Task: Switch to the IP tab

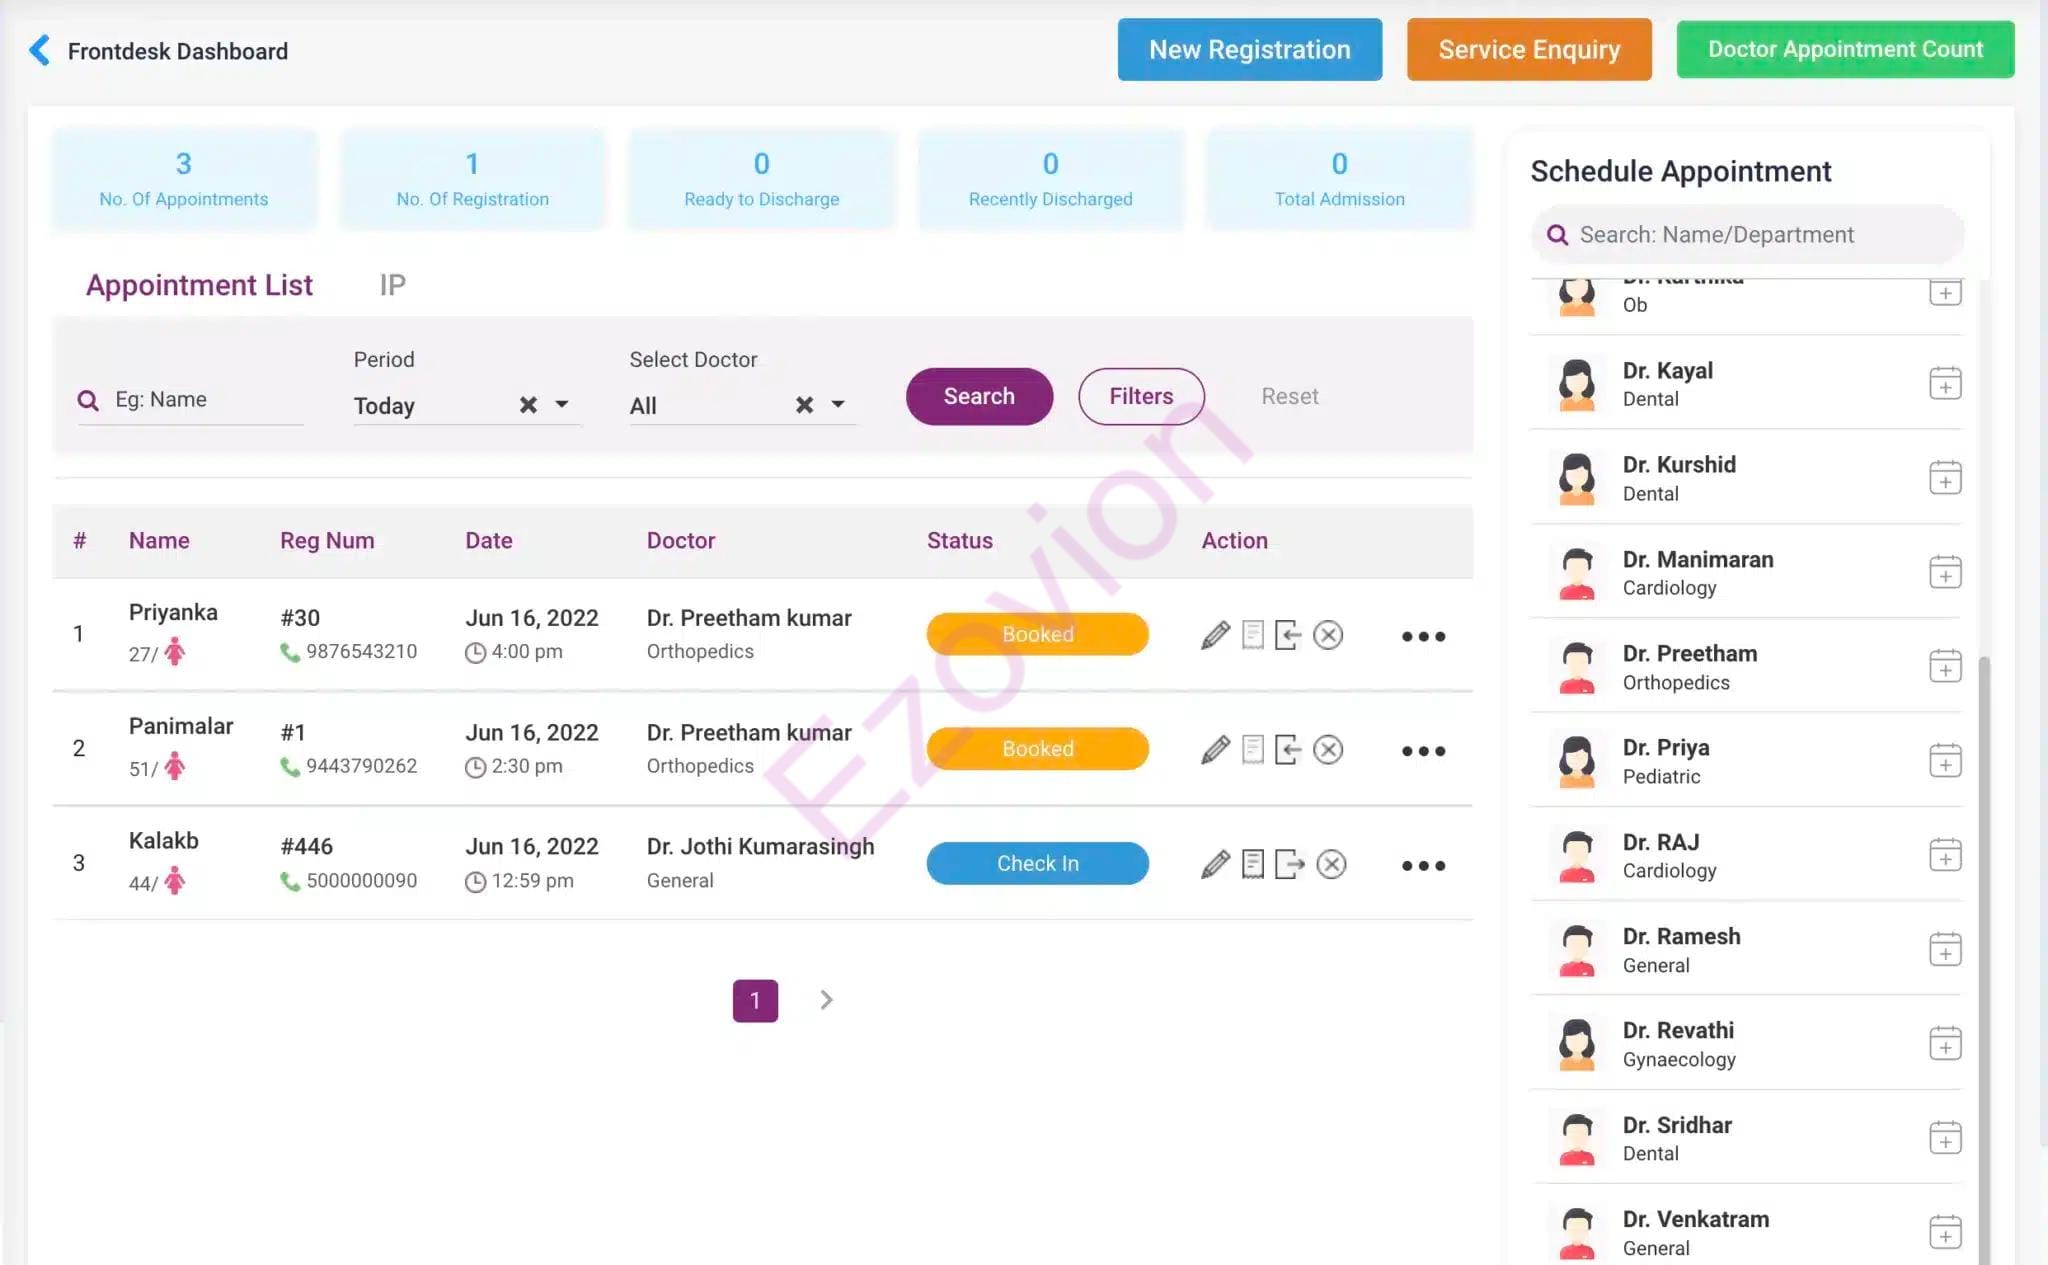Action: pyautogui.click(x=392, y=285)
